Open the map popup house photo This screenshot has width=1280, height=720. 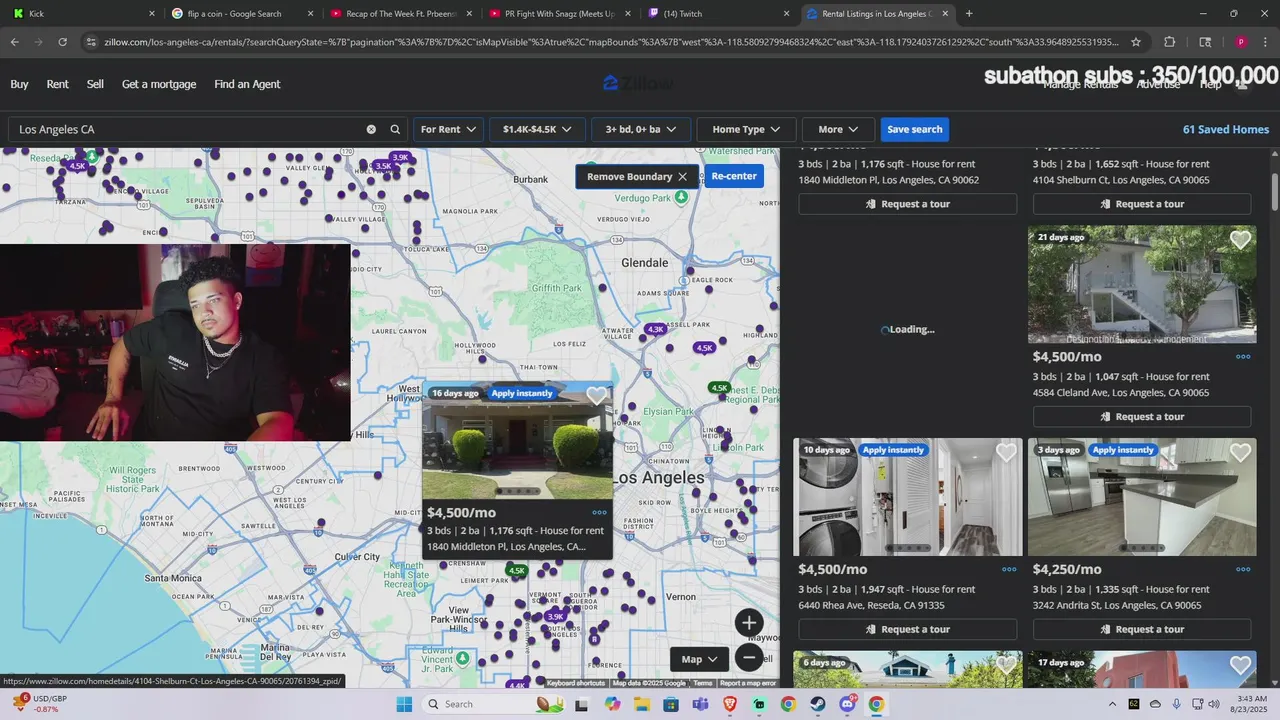point(517,439)
